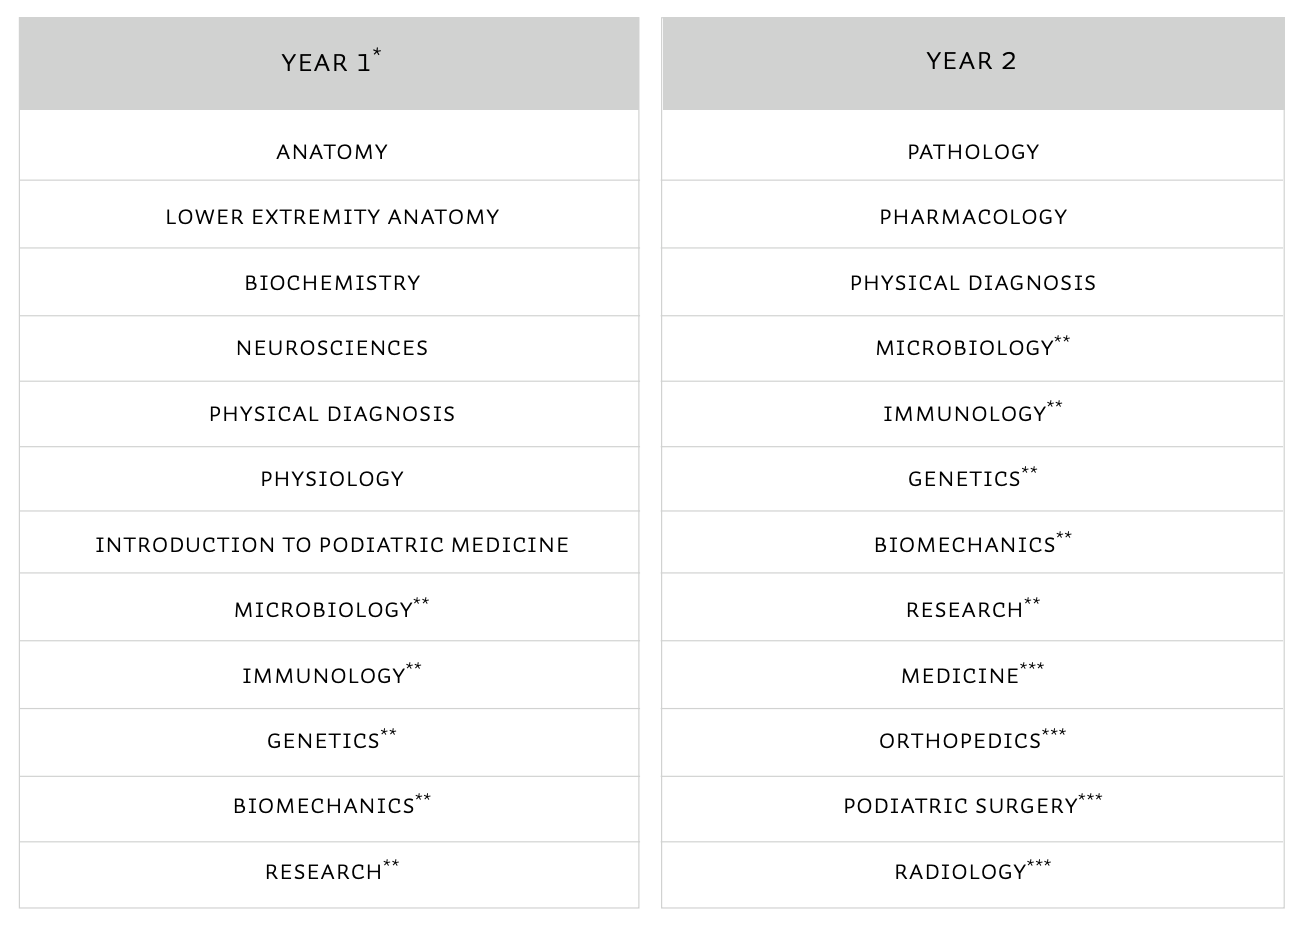Select the Anatomy cell
The height and width of the screenshot is (938, 1310).
[332, 152]
